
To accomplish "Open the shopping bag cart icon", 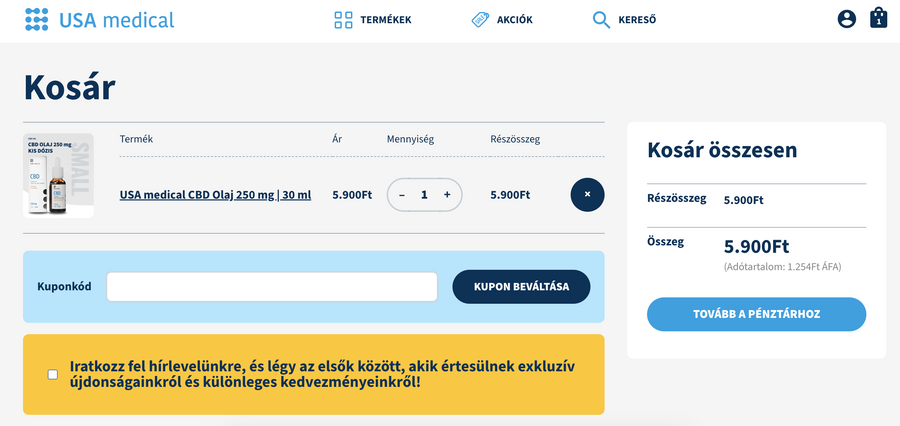I will [x=879, y=17].
